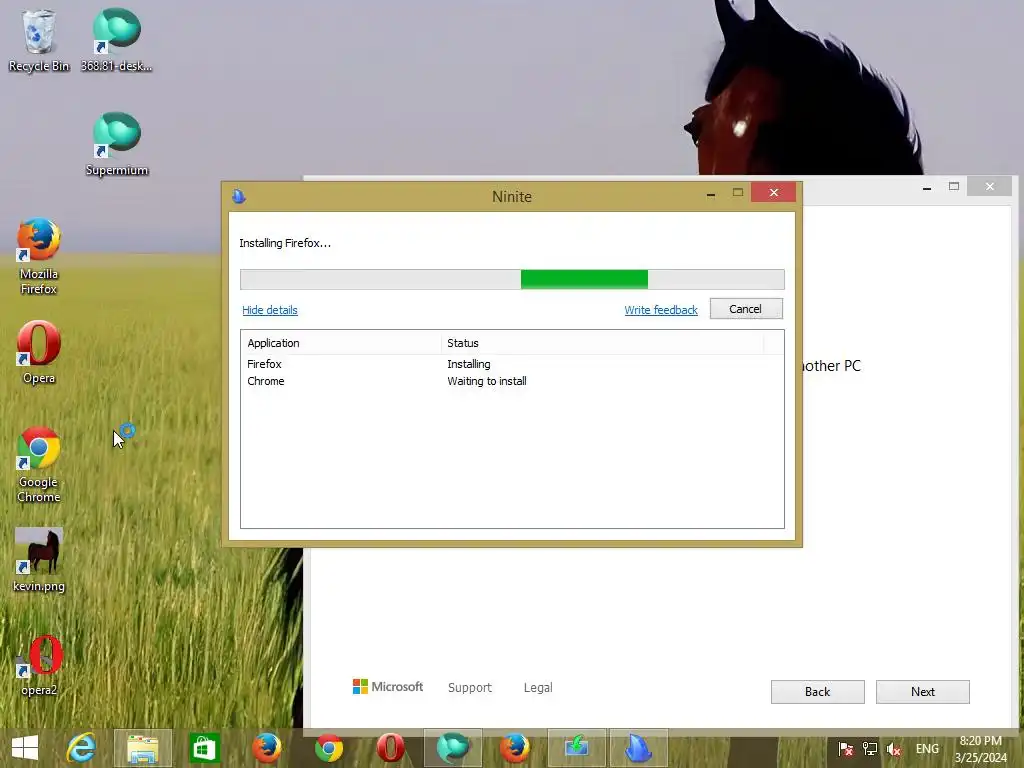Viewport: 1024px width, 768px height.
Task: Click the Application column header
Action: [341, 343]
